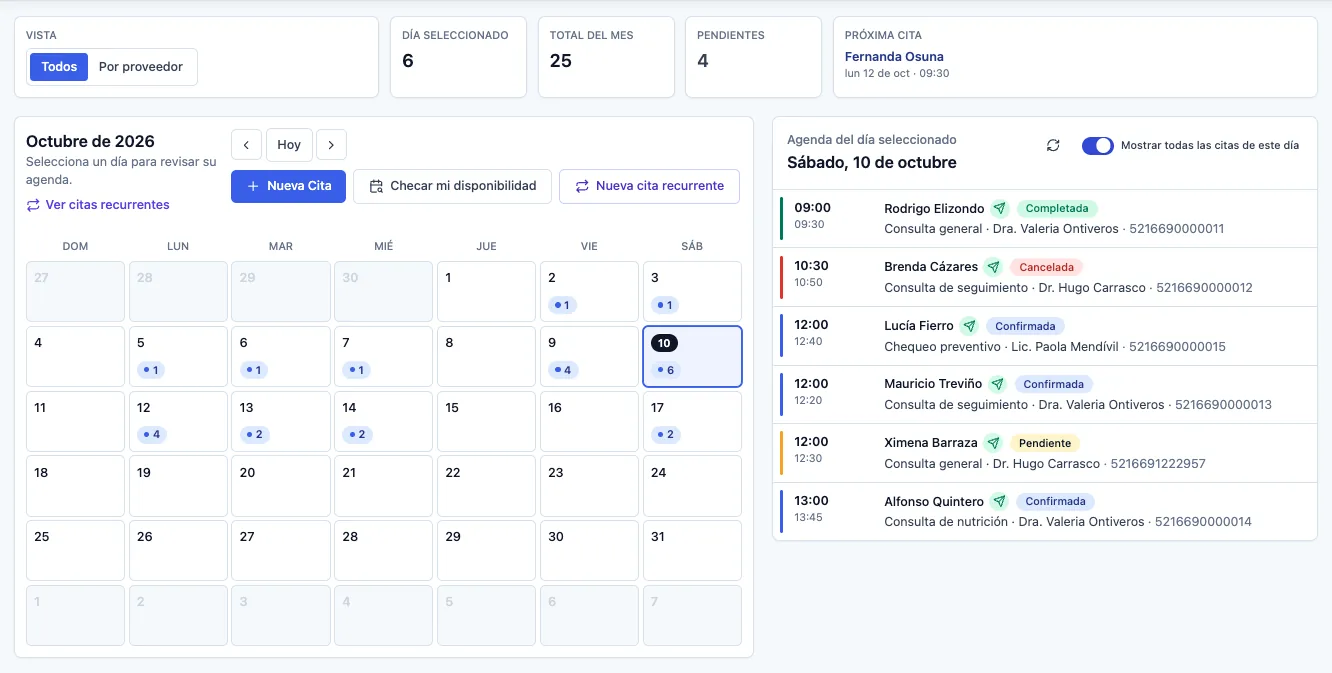Switch to 'Por proveedor' view
Image resolution: width=1332 pixels, height=673 pixels.
(141, 67)
